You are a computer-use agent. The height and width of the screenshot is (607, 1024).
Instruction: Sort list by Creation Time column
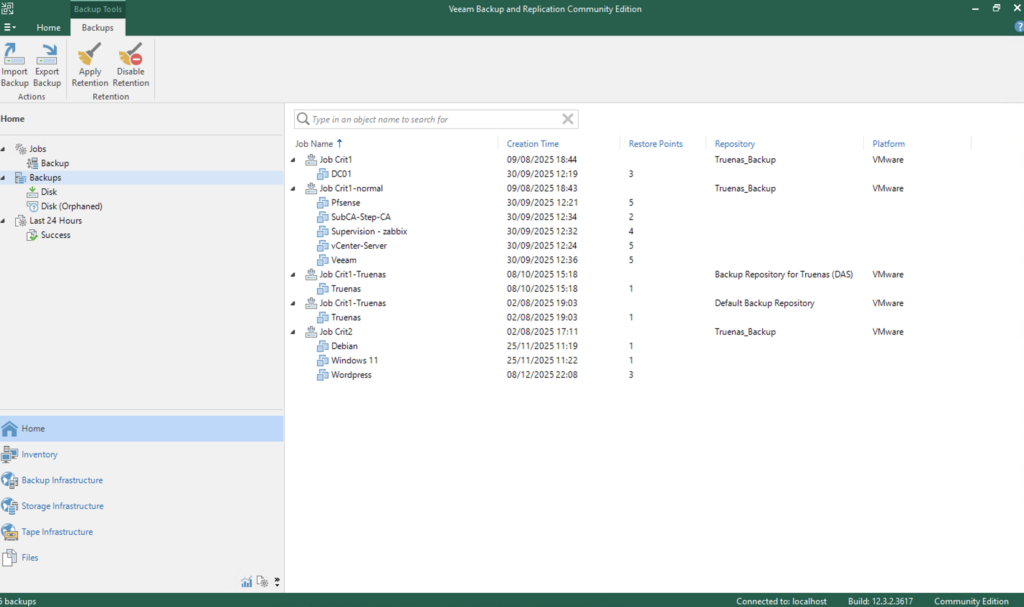tap(533, 144)
